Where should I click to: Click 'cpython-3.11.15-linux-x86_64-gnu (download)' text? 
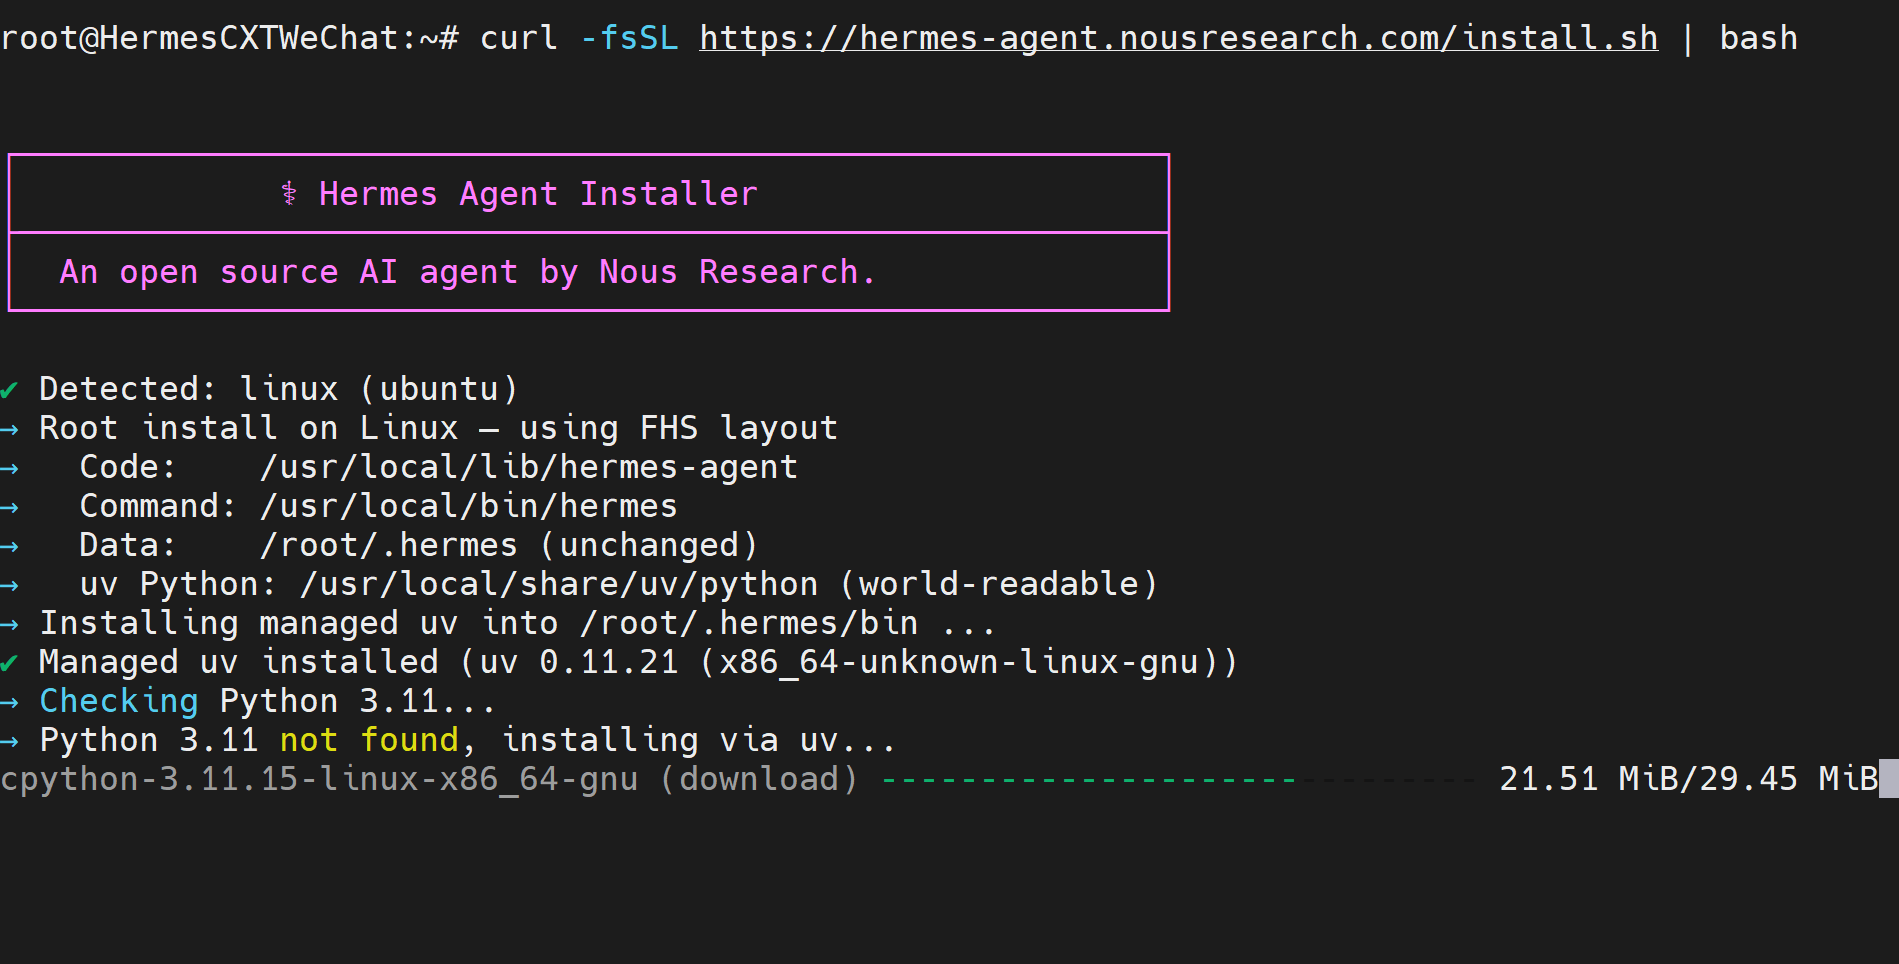[429, 779]
